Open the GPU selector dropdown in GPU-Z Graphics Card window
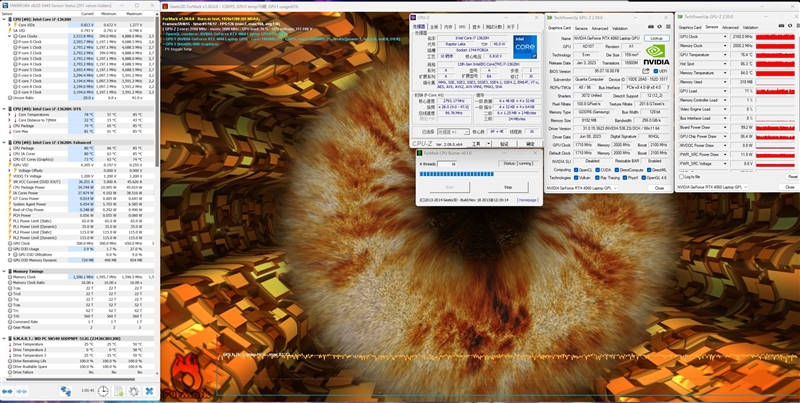Viewport: 800px width, 403px height. (x=581, y=188)
